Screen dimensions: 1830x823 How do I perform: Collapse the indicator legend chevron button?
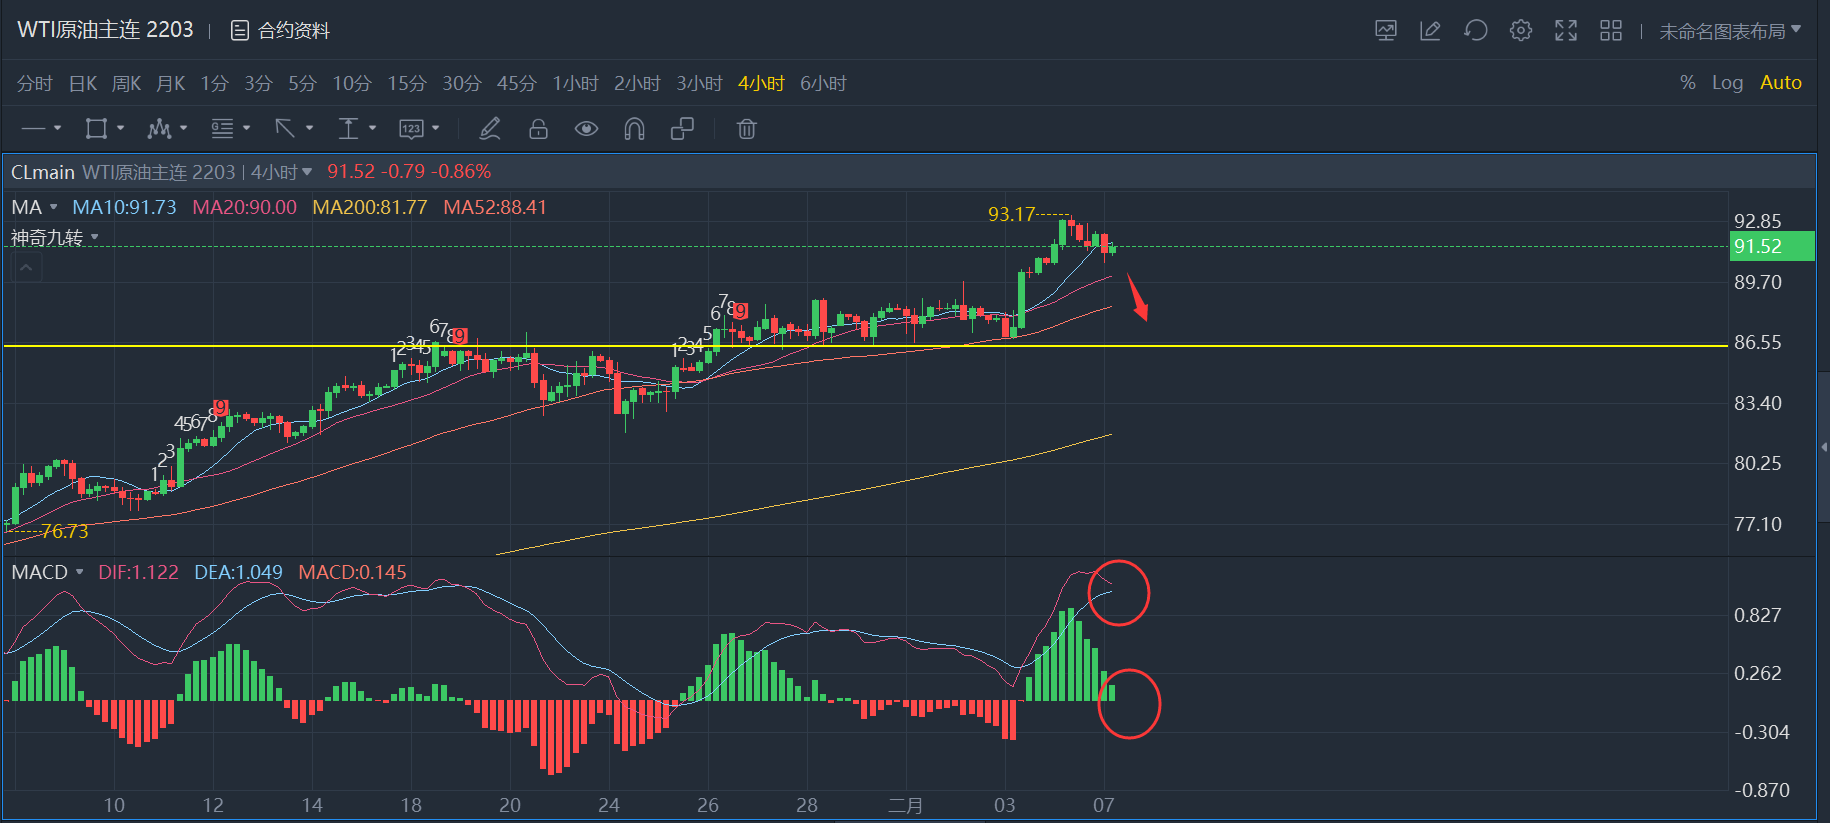[x=26, y=268]
